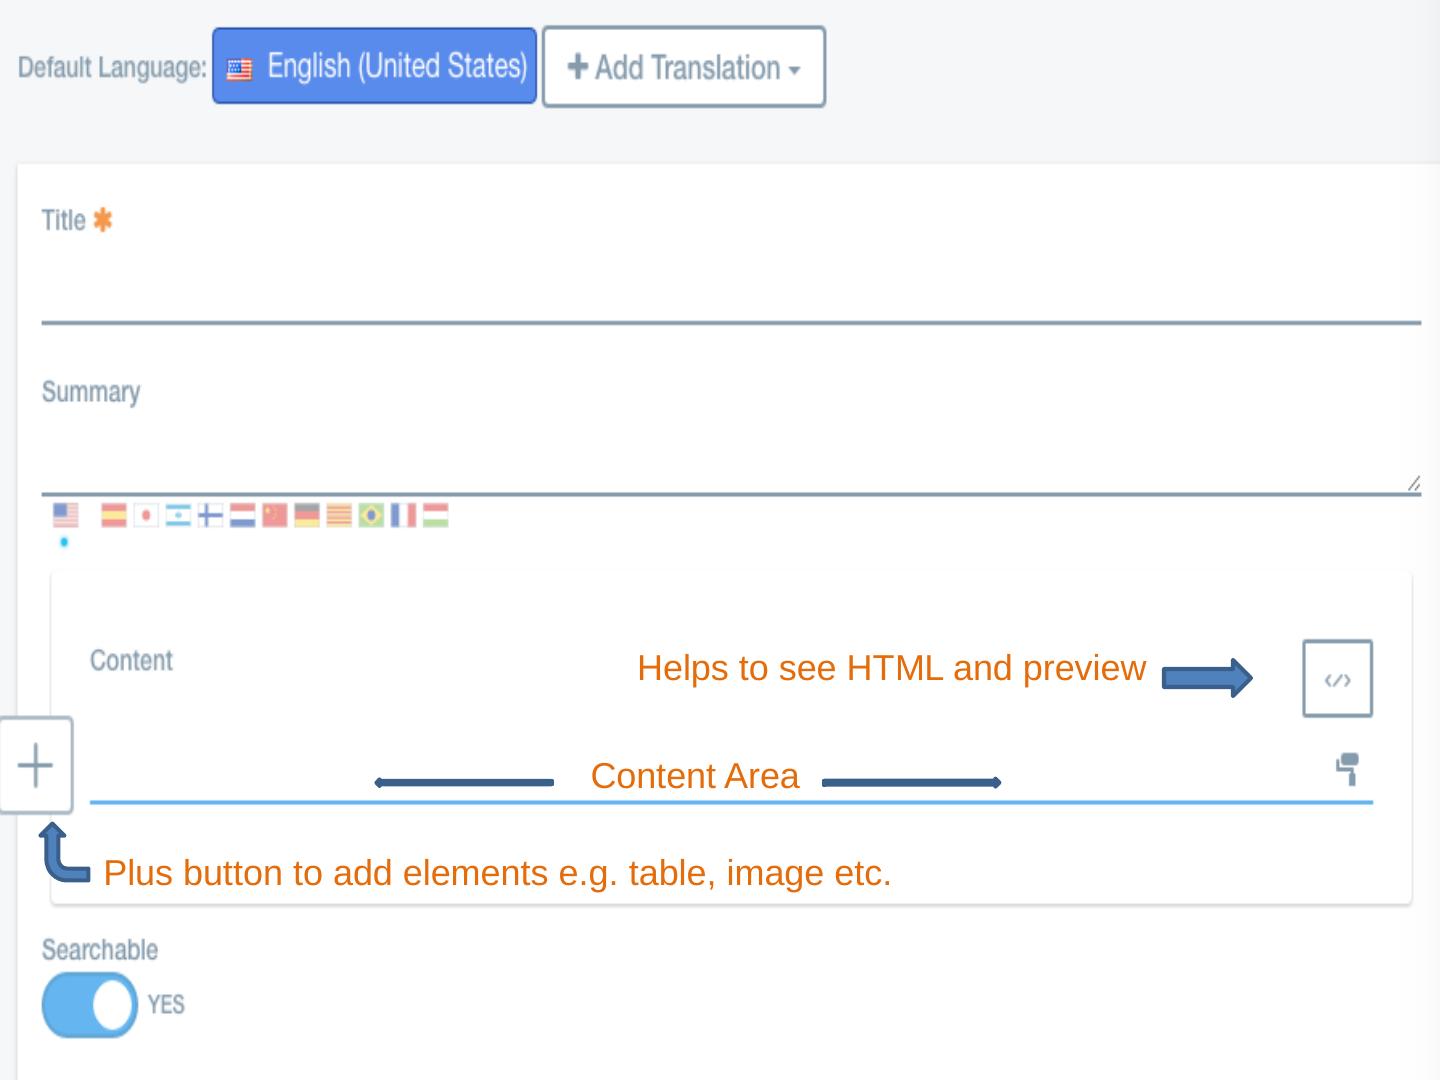This screenshot has height=1080, width=1440.
Task: Select the German flag language
Action: tap(307, 515)
